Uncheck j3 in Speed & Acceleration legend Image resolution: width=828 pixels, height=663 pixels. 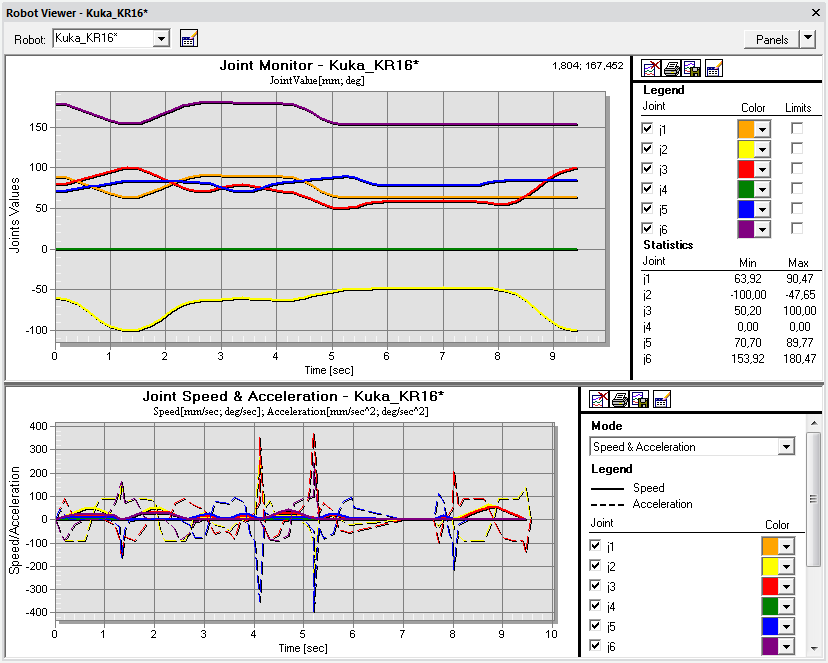(x=595, y=585)
